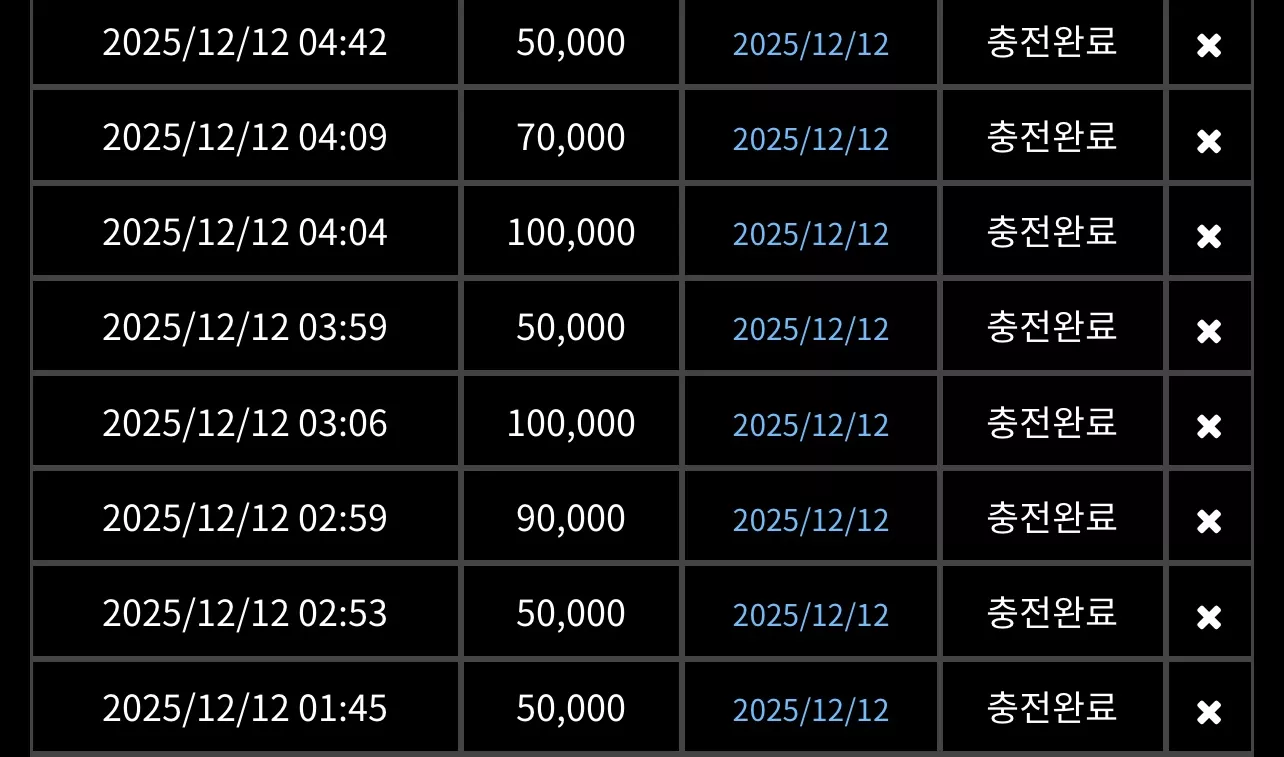The image size is (1284, 757).
Task: Open blue date link beside 100,000 at 04:04
Action: (811, 234)
